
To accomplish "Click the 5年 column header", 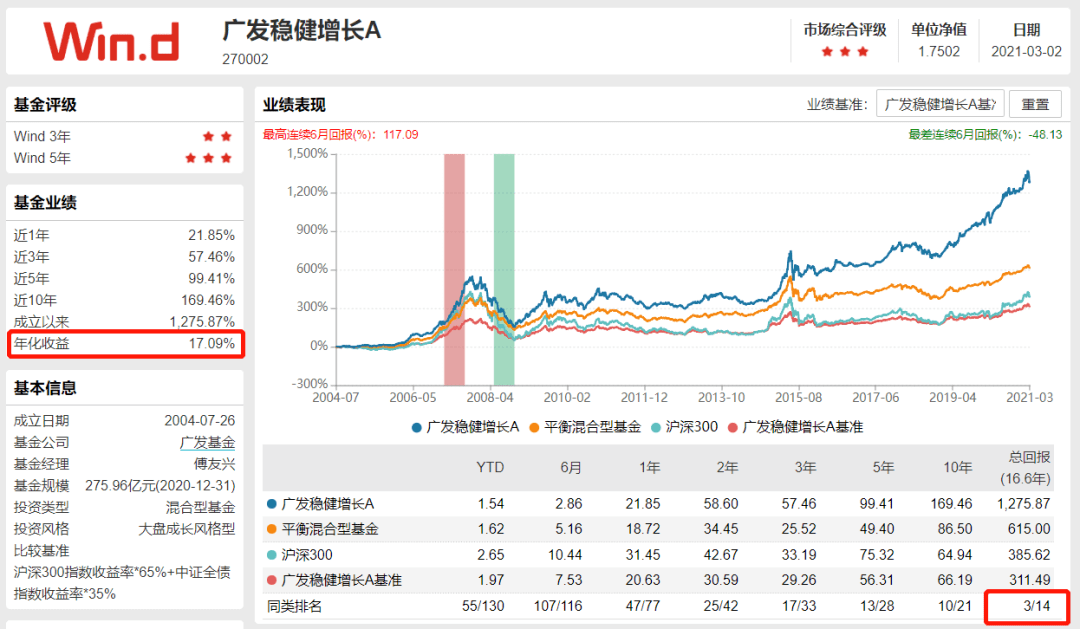I will pyautogui.click(x=882, y=468).
